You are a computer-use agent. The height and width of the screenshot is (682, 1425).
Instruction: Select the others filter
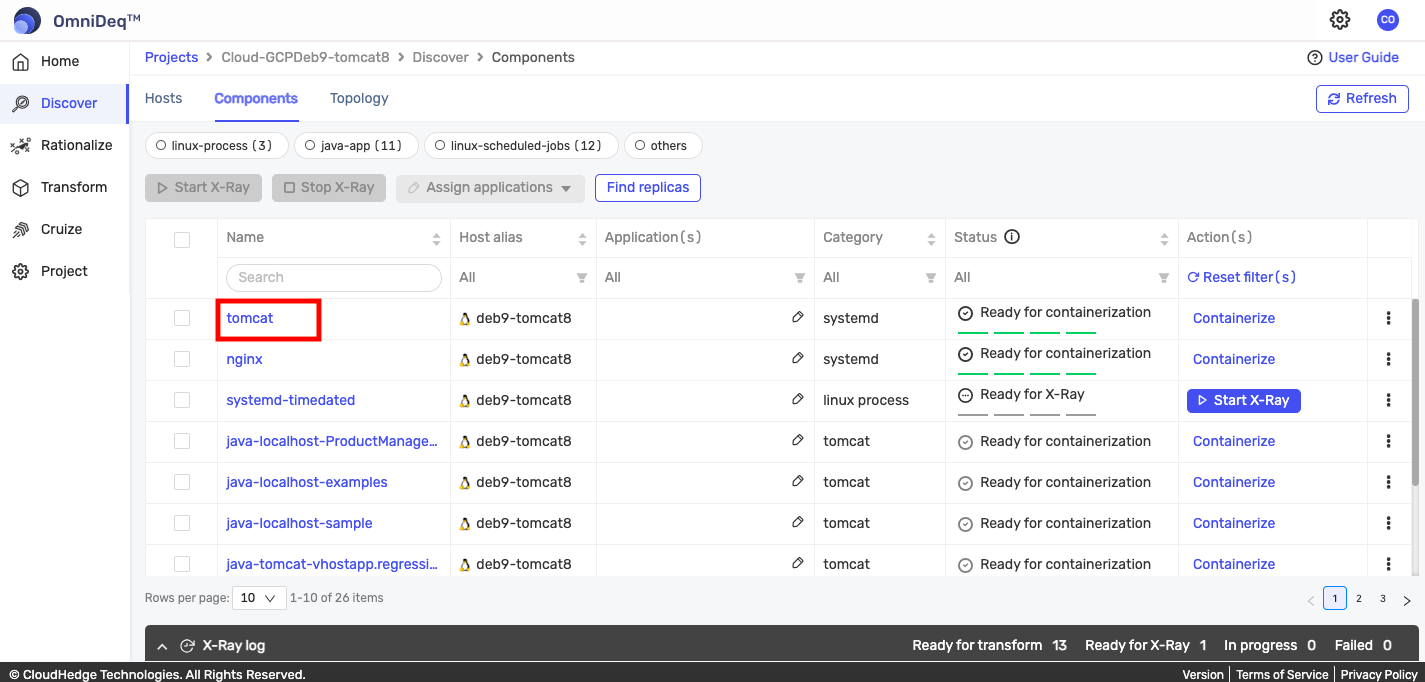pyautogui.click(x=662, y=146)
